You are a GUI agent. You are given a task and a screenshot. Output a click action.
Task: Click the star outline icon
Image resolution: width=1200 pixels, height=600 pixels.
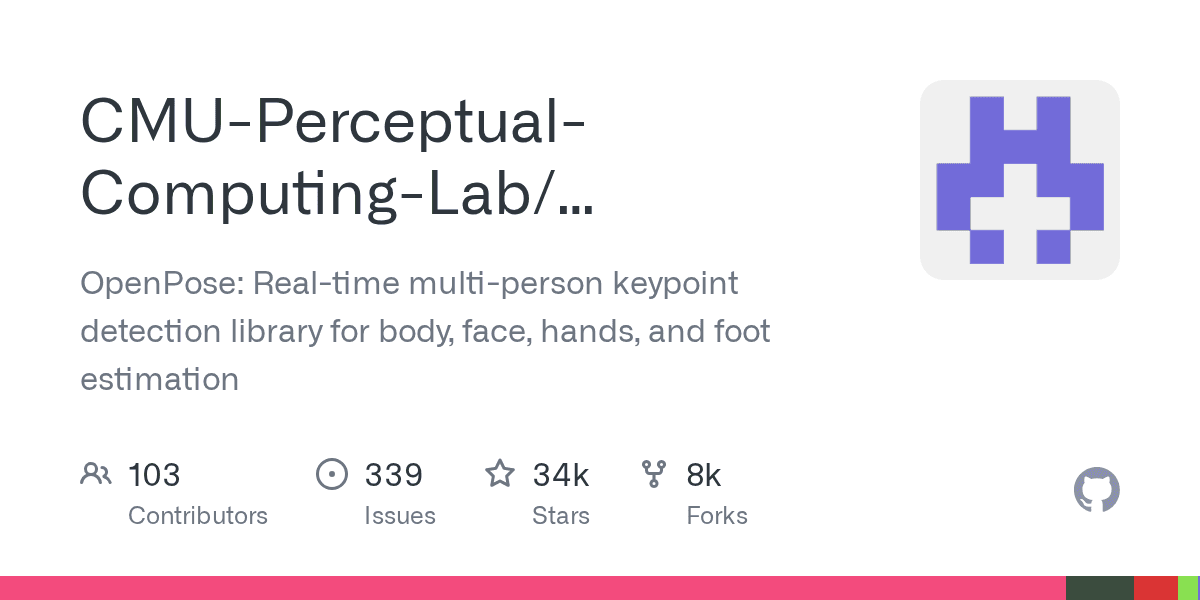pos(499,474)
